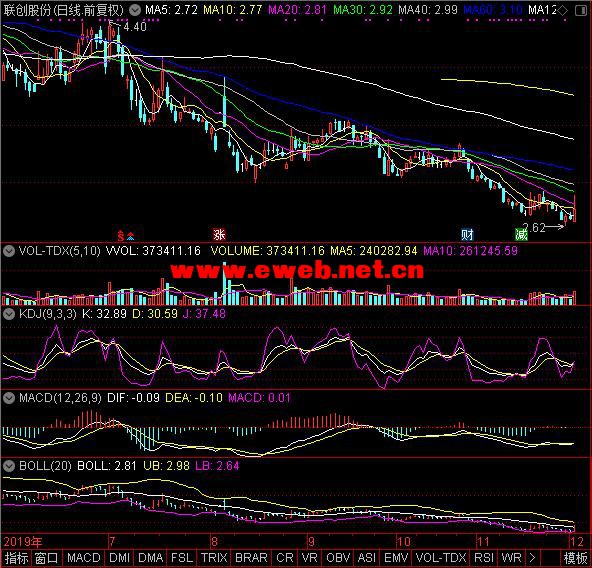Click the blue MA60: 3.10 label

(493, 10)
